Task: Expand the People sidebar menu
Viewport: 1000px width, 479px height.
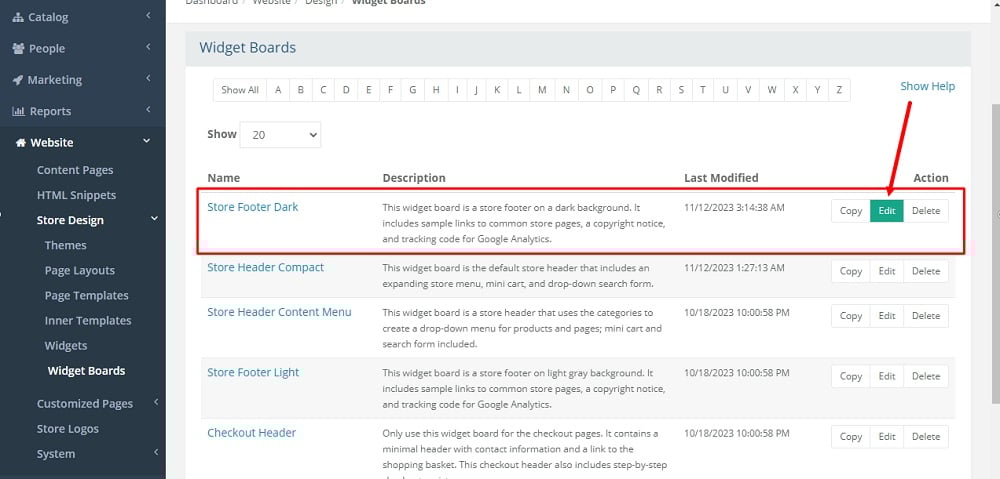Action: click(x=148, y=46)
